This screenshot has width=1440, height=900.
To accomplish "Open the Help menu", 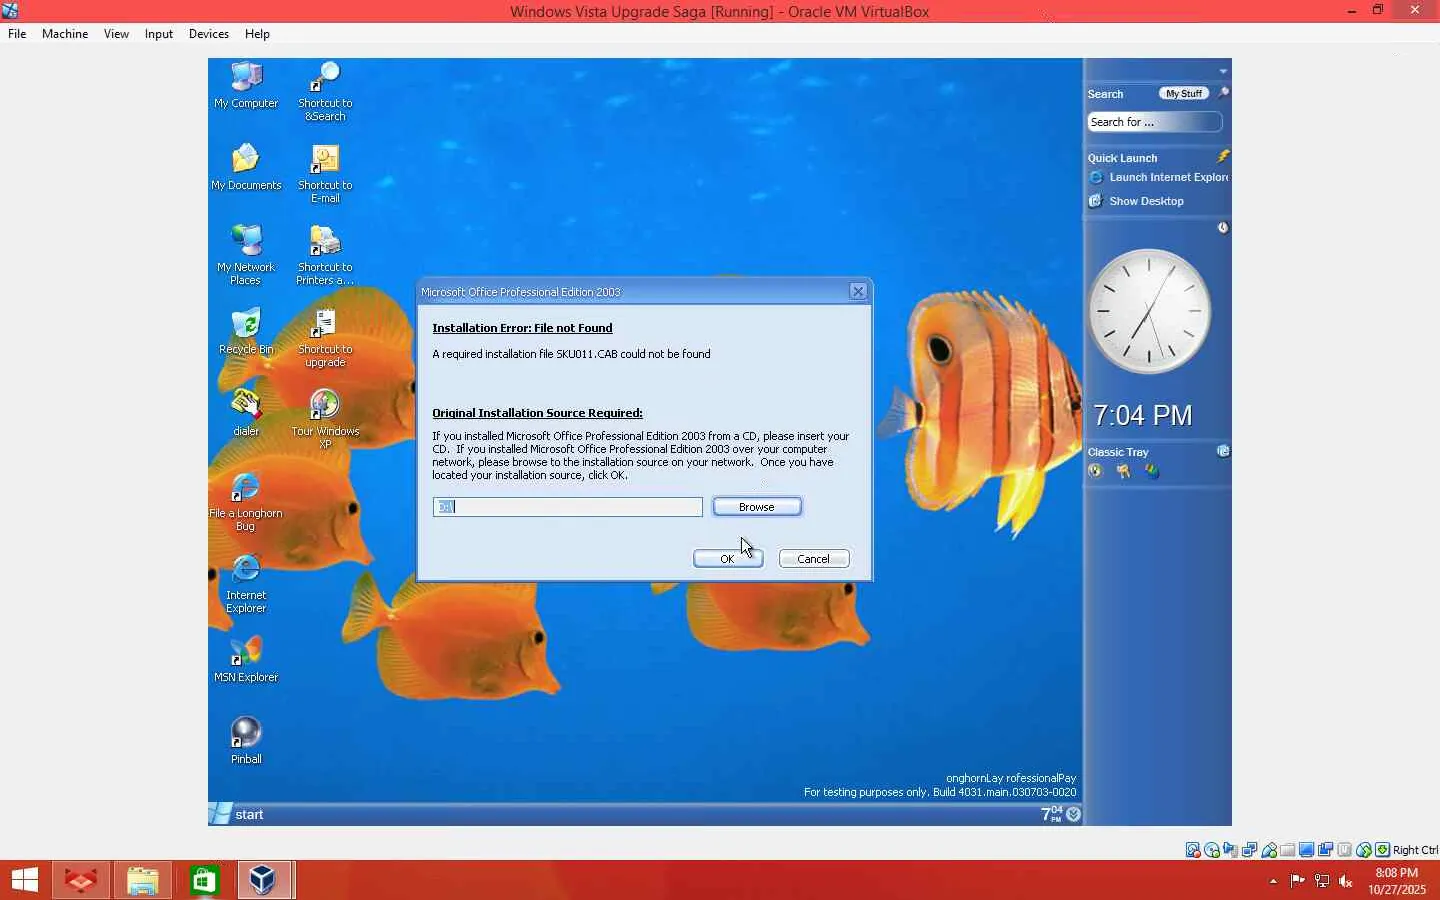I will click(257, 34).
